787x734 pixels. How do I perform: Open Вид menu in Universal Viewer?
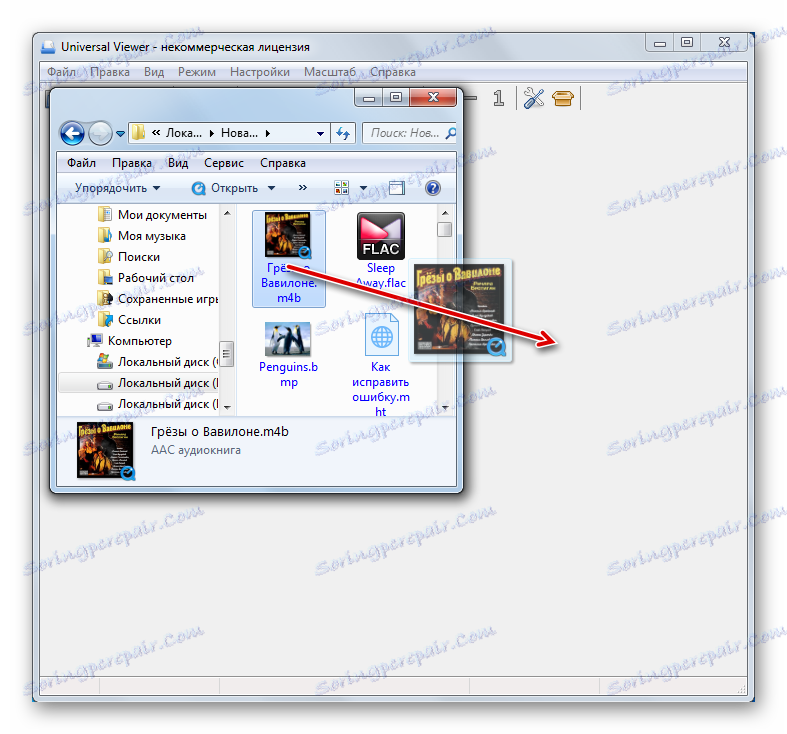click(154, 72)
